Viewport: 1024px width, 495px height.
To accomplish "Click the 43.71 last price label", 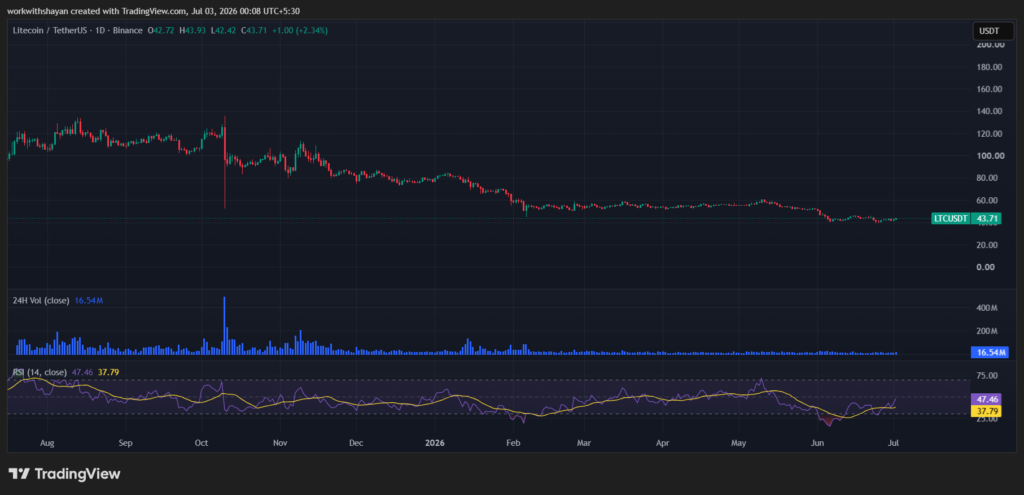I will [986, 218].
